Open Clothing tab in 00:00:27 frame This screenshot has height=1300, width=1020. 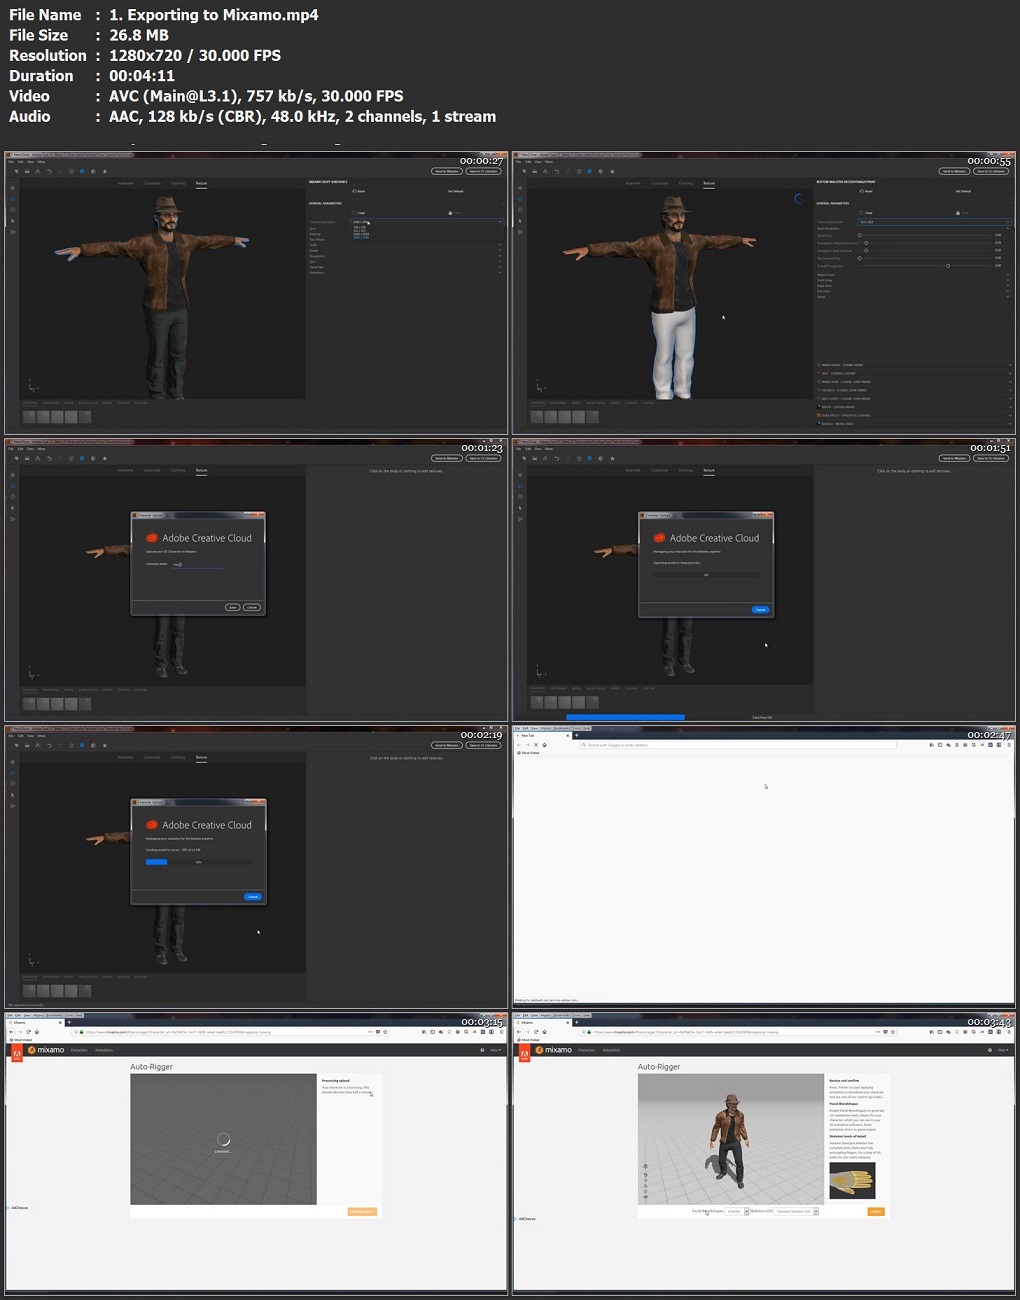click(178, 183)
